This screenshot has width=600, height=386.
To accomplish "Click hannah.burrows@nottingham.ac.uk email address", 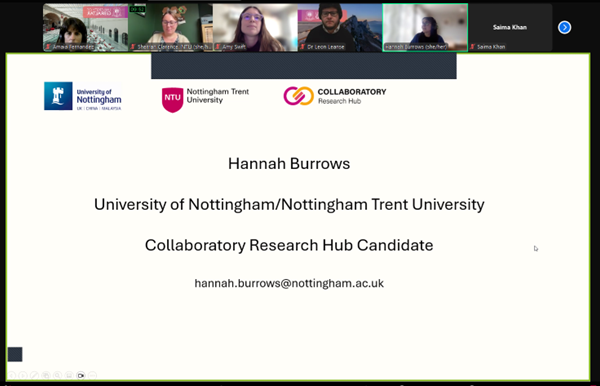I will 289,283.
